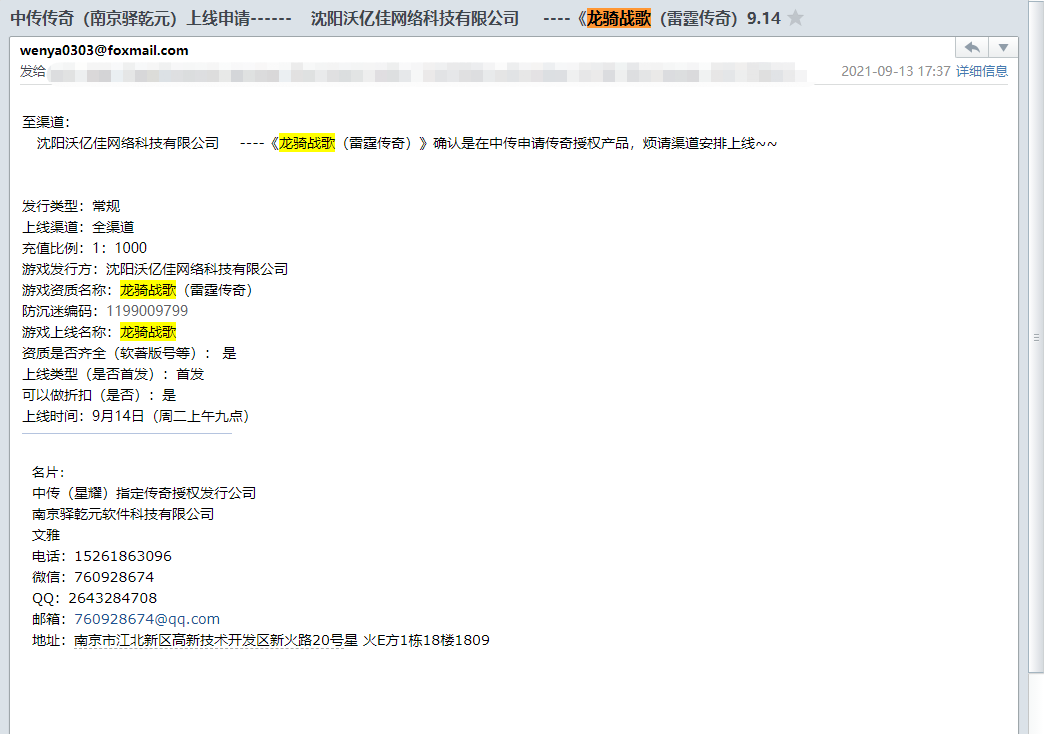This screenshot has width=1044, height=734.
Task: Click the line 充值比例：1：1000
Action: coord(85,248)
